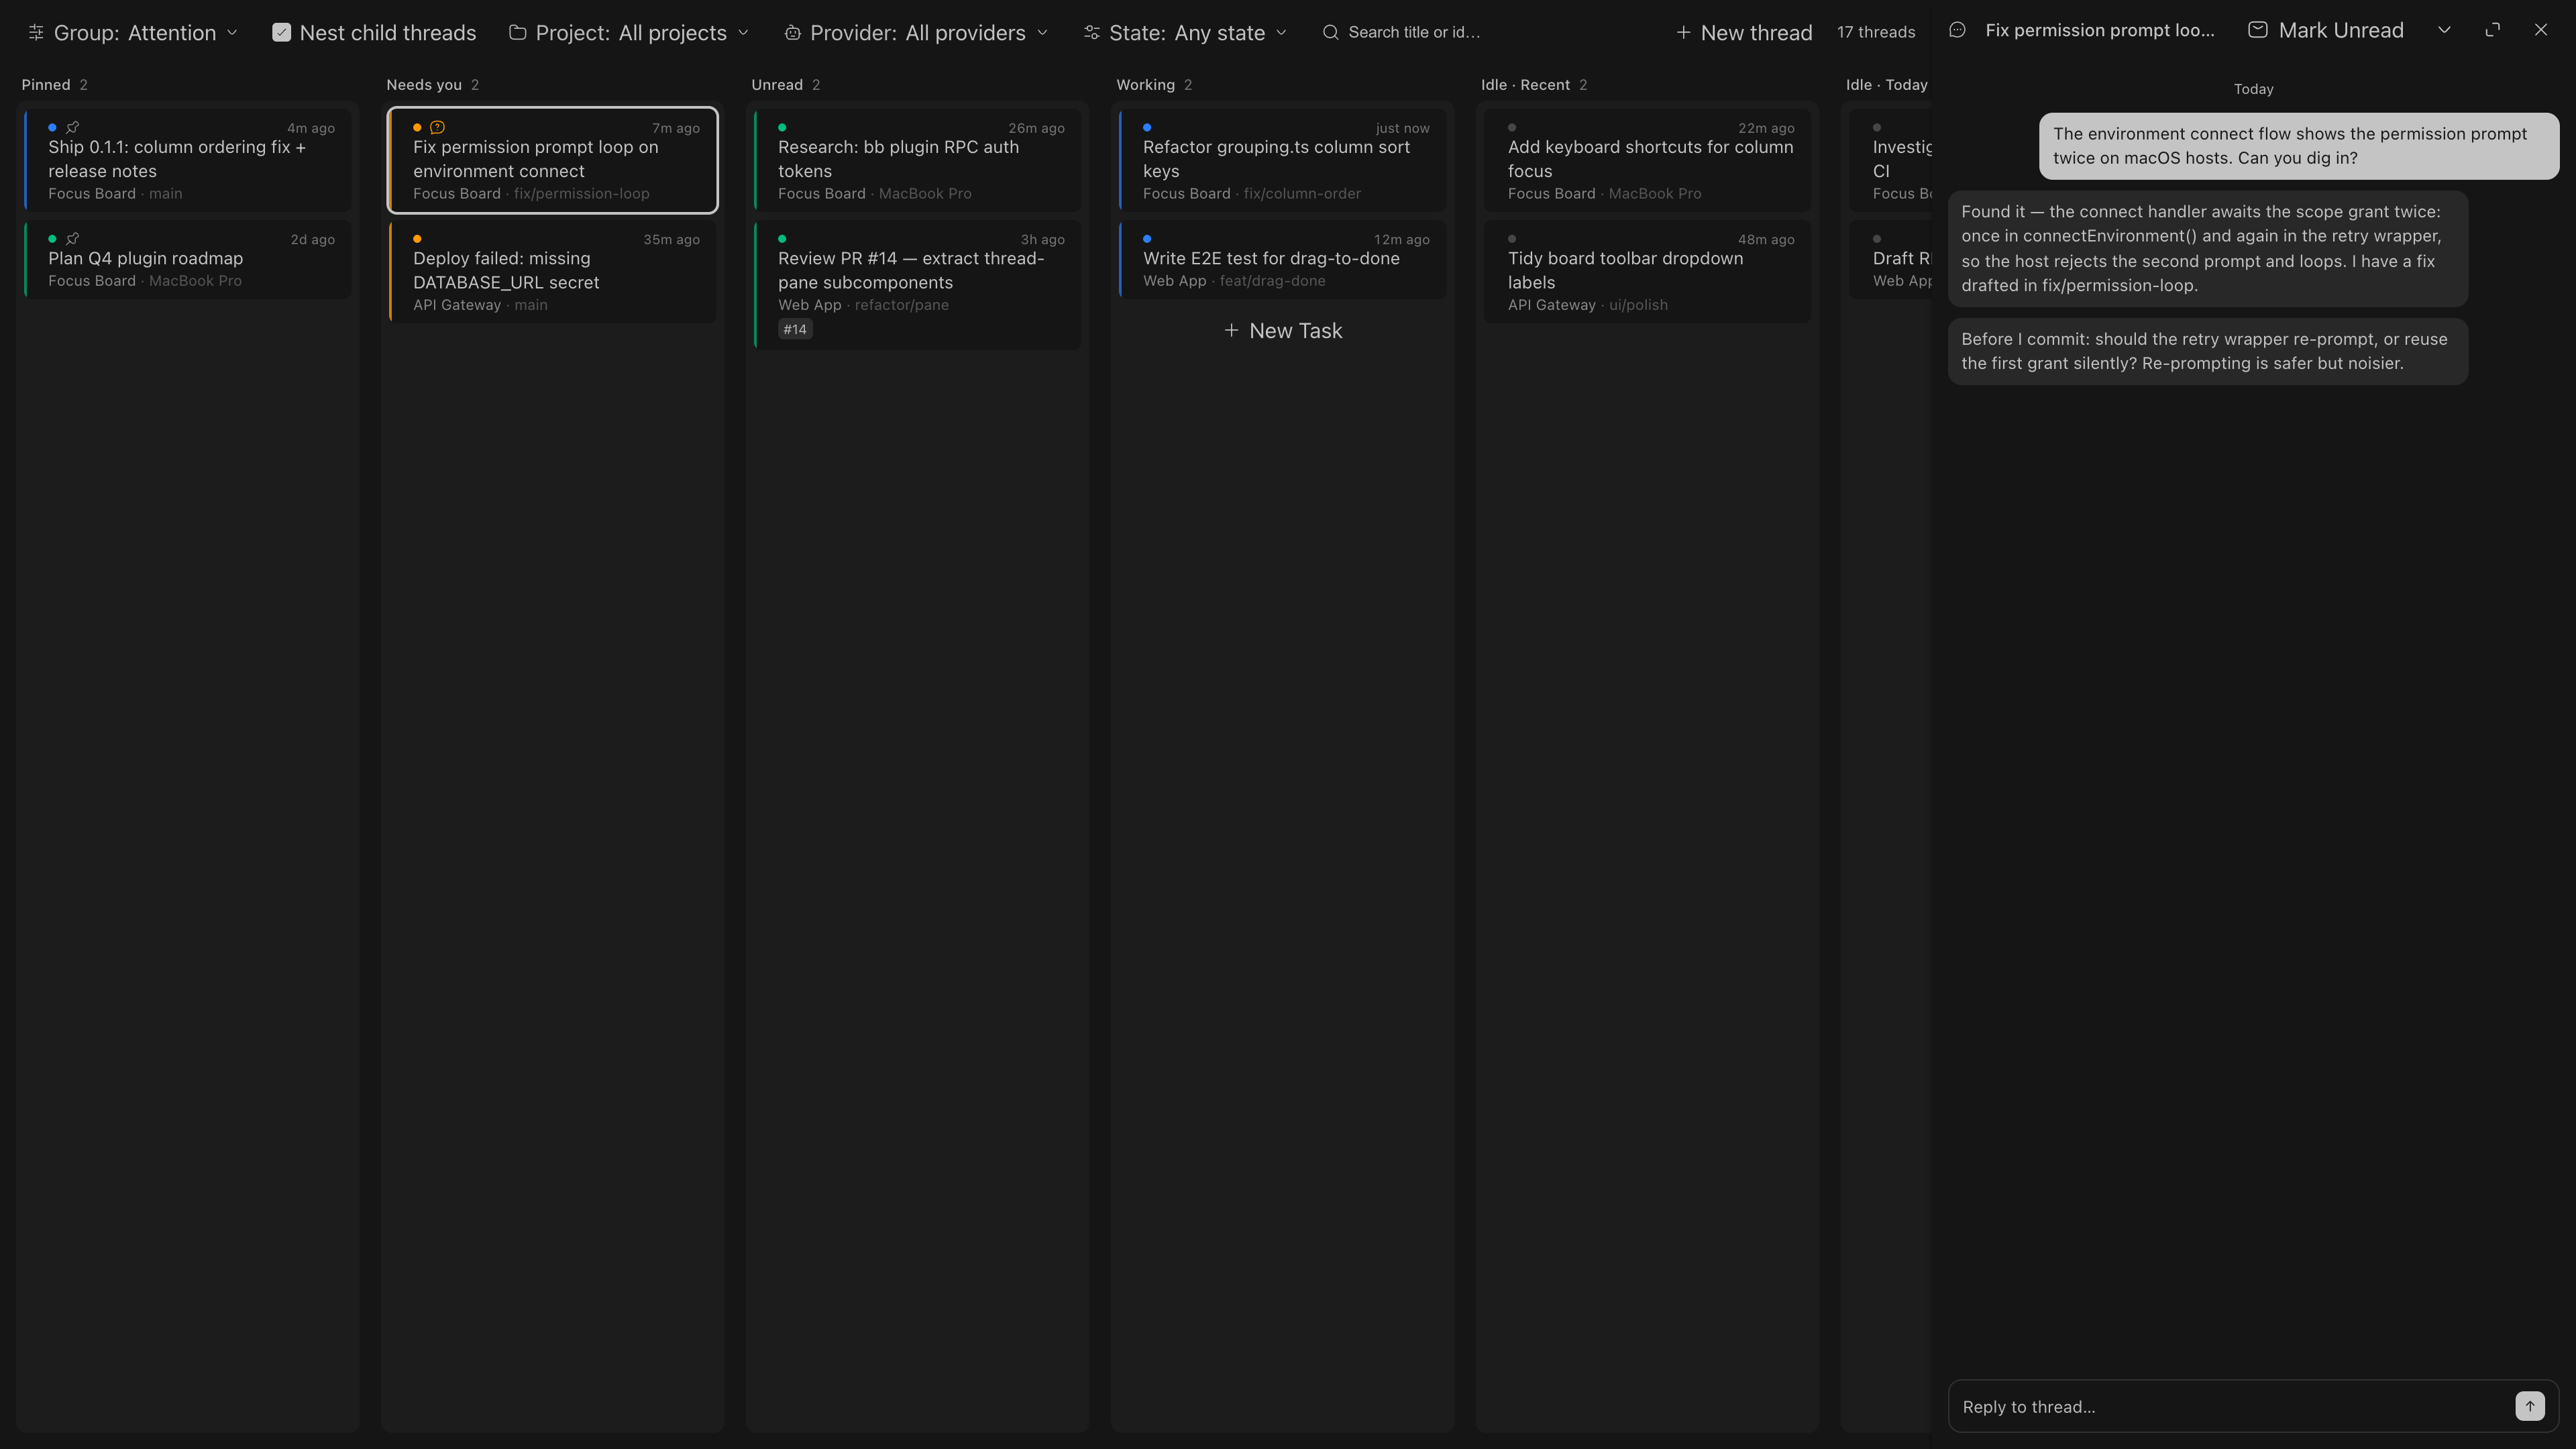Click the plus icon on New thread
The image size is (2576, 1449).
tap(1683, 32)
